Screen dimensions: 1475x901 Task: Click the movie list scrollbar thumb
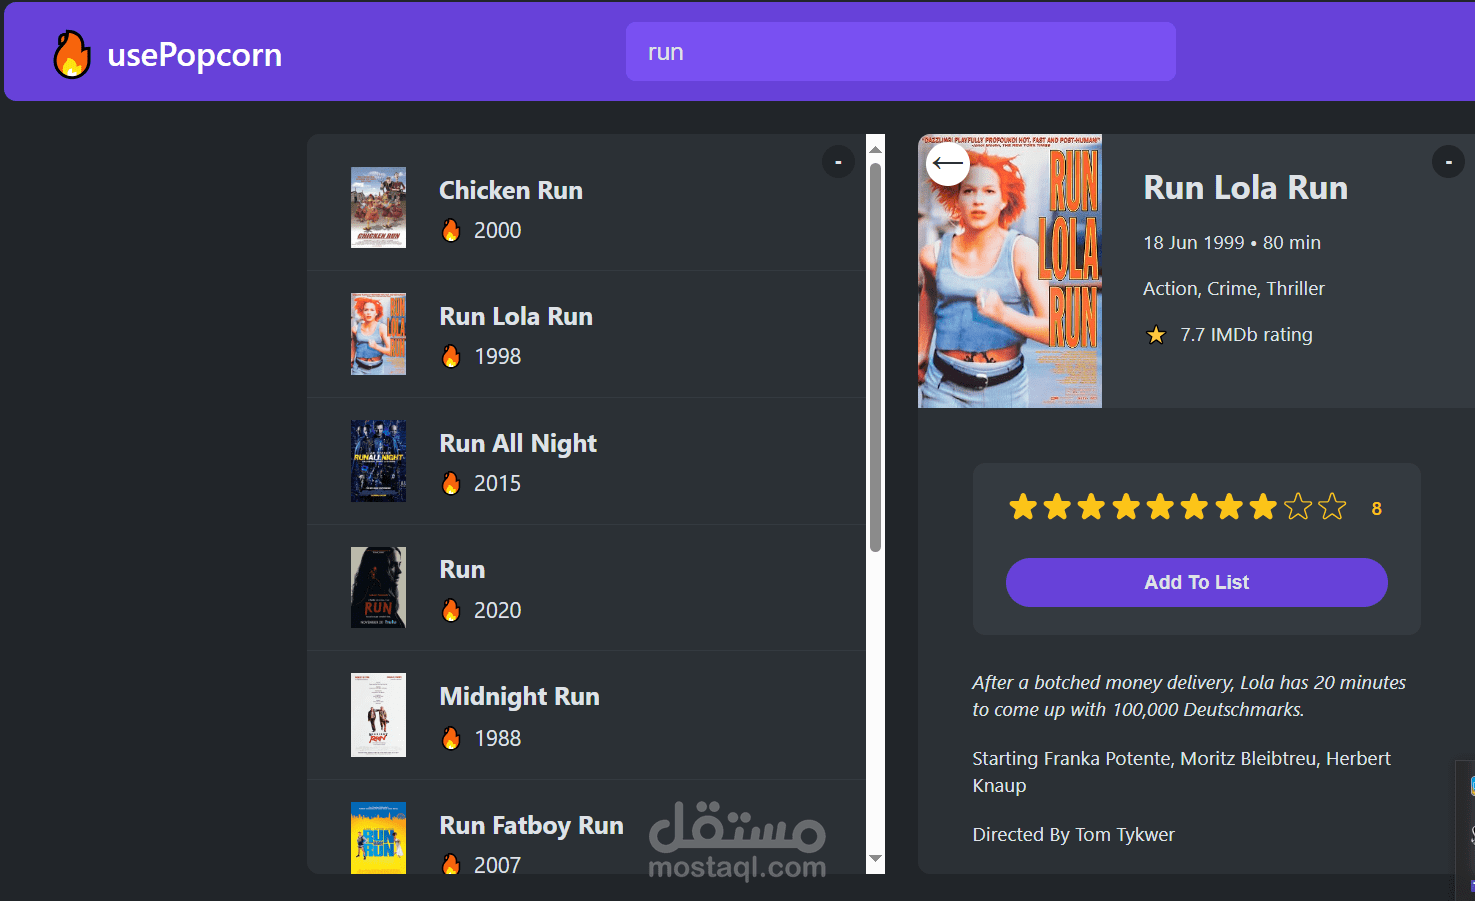click(x=876, y=357)
